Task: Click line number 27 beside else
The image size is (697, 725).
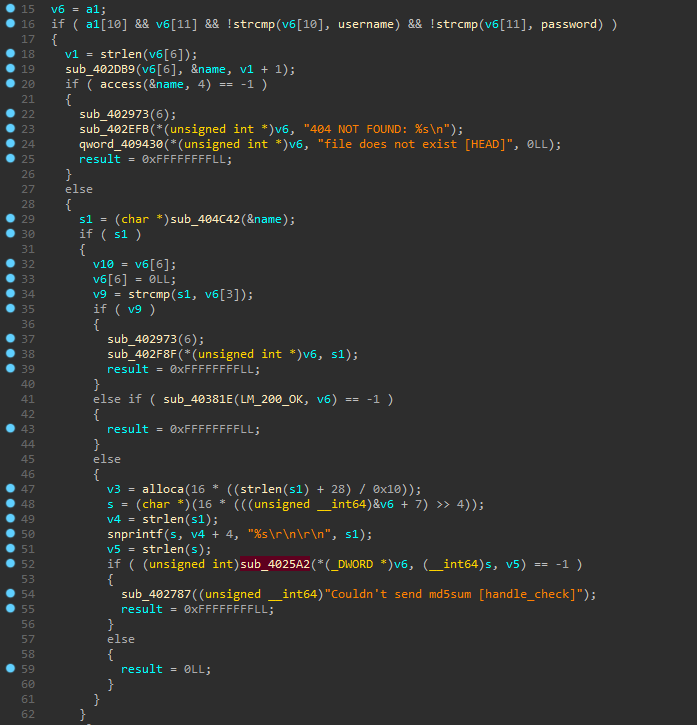Action: pyautogui.click(x=28, y=189)
